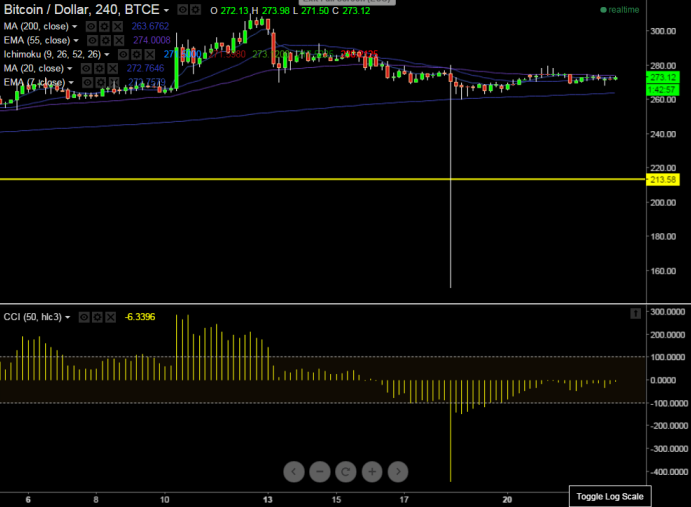691x507 pixels.
Task: Click the high value 273.98 in header
Action: tap(276, 11)
